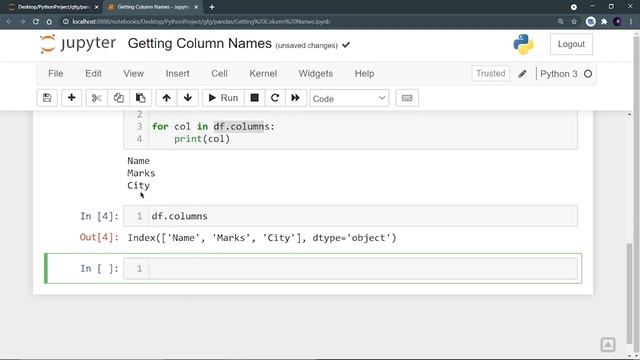Paste cells below icon
640x360 pixels.
pyautogui.click(x=140, y=98)
